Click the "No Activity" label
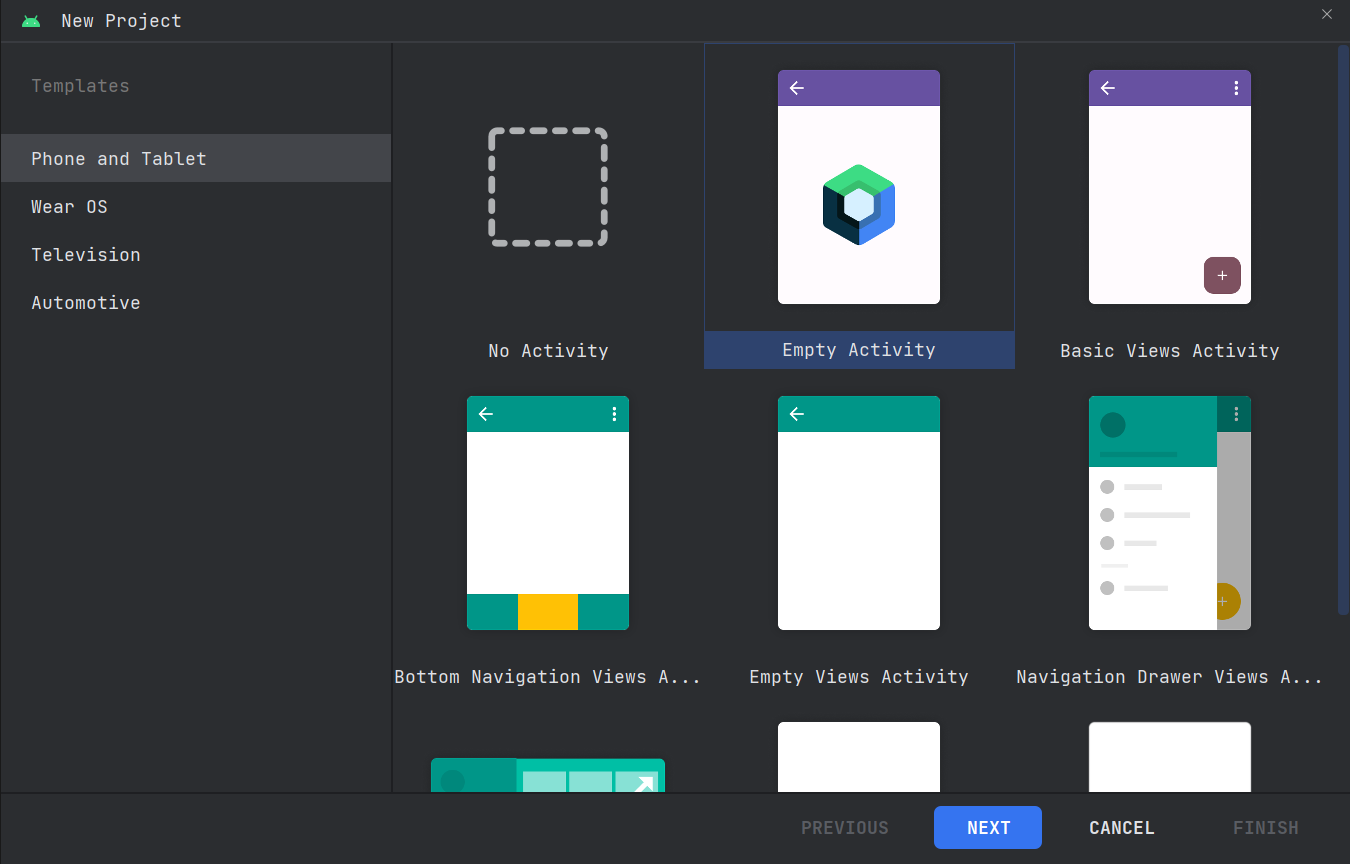Screen dimensions: 1350x864 [548, 351]
